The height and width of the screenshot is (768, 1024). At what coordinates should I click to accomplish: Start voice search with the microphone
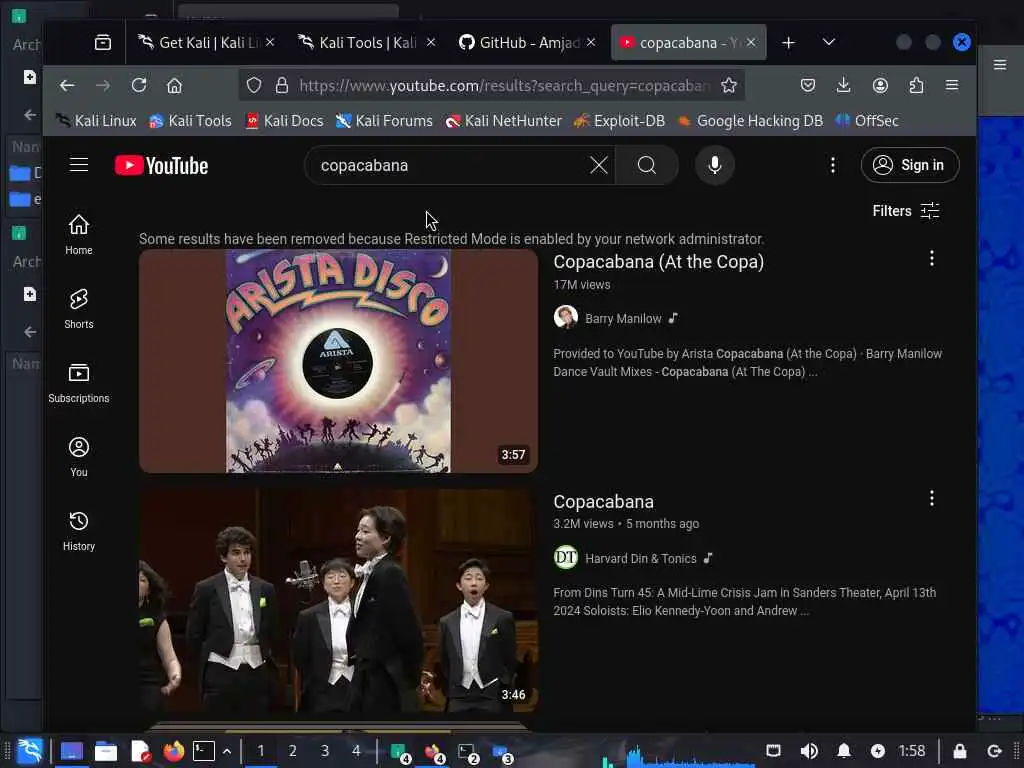coord(714,165)
